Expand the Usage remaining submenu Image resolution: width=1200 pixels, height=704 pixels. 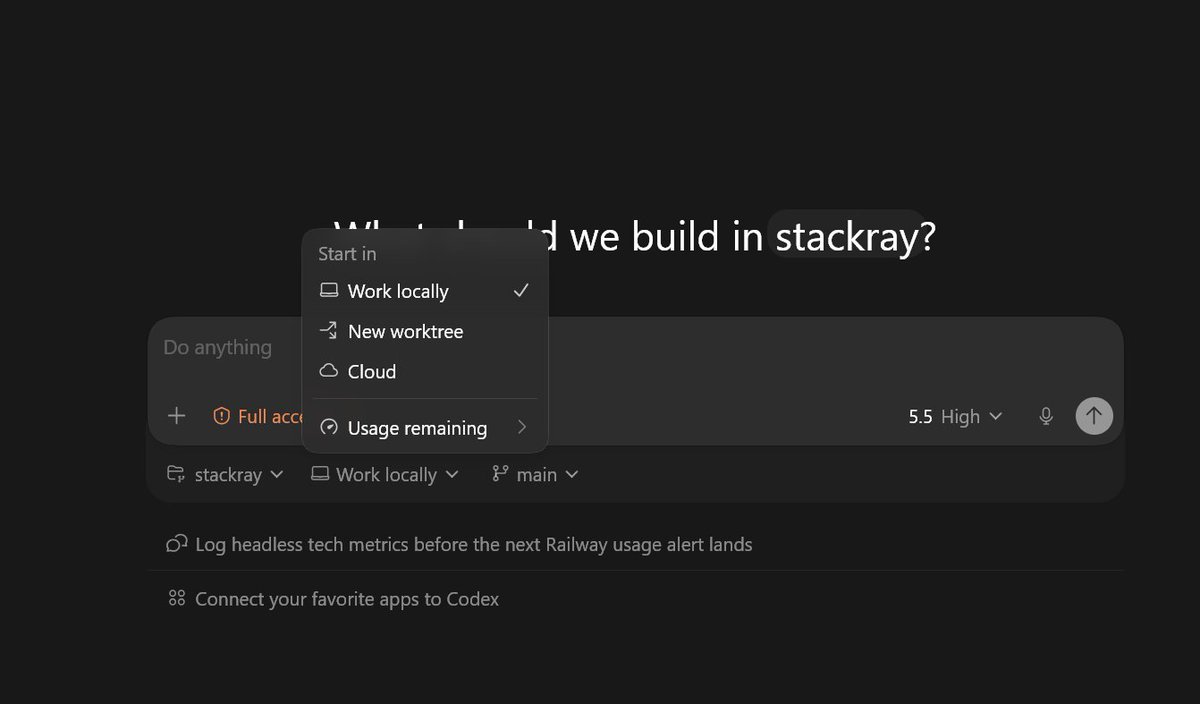coord(425,428)
